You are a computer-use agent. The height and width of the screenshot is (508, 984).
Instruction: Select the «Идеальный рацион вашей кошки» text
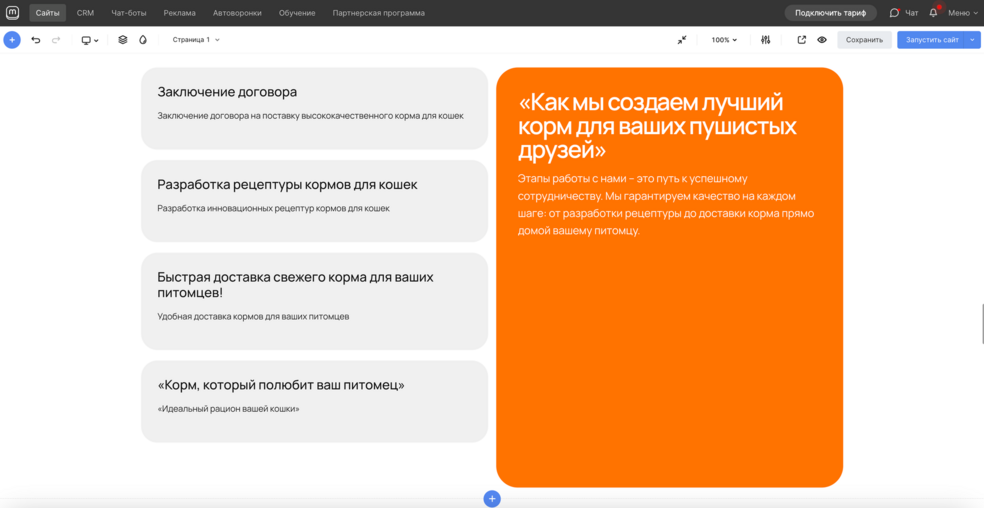point(228,409)
